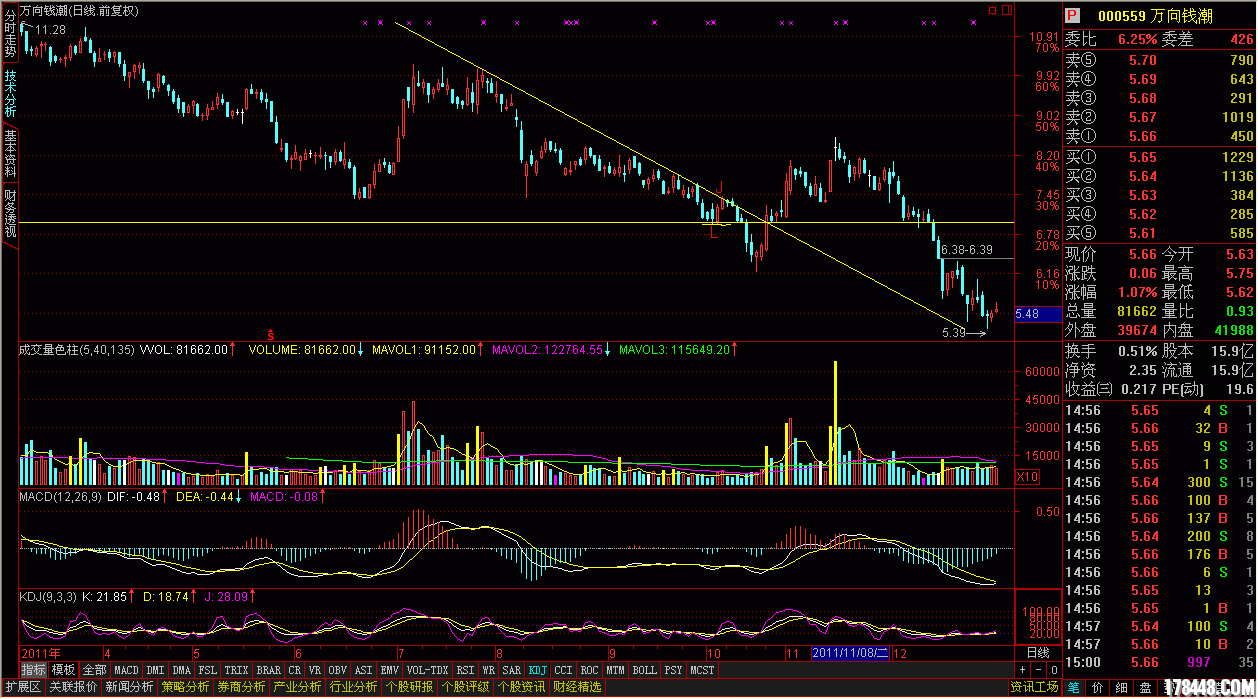Screen dimensions: 1258x699
Task: Switch indicator to MACD
Action: [126, 670]
